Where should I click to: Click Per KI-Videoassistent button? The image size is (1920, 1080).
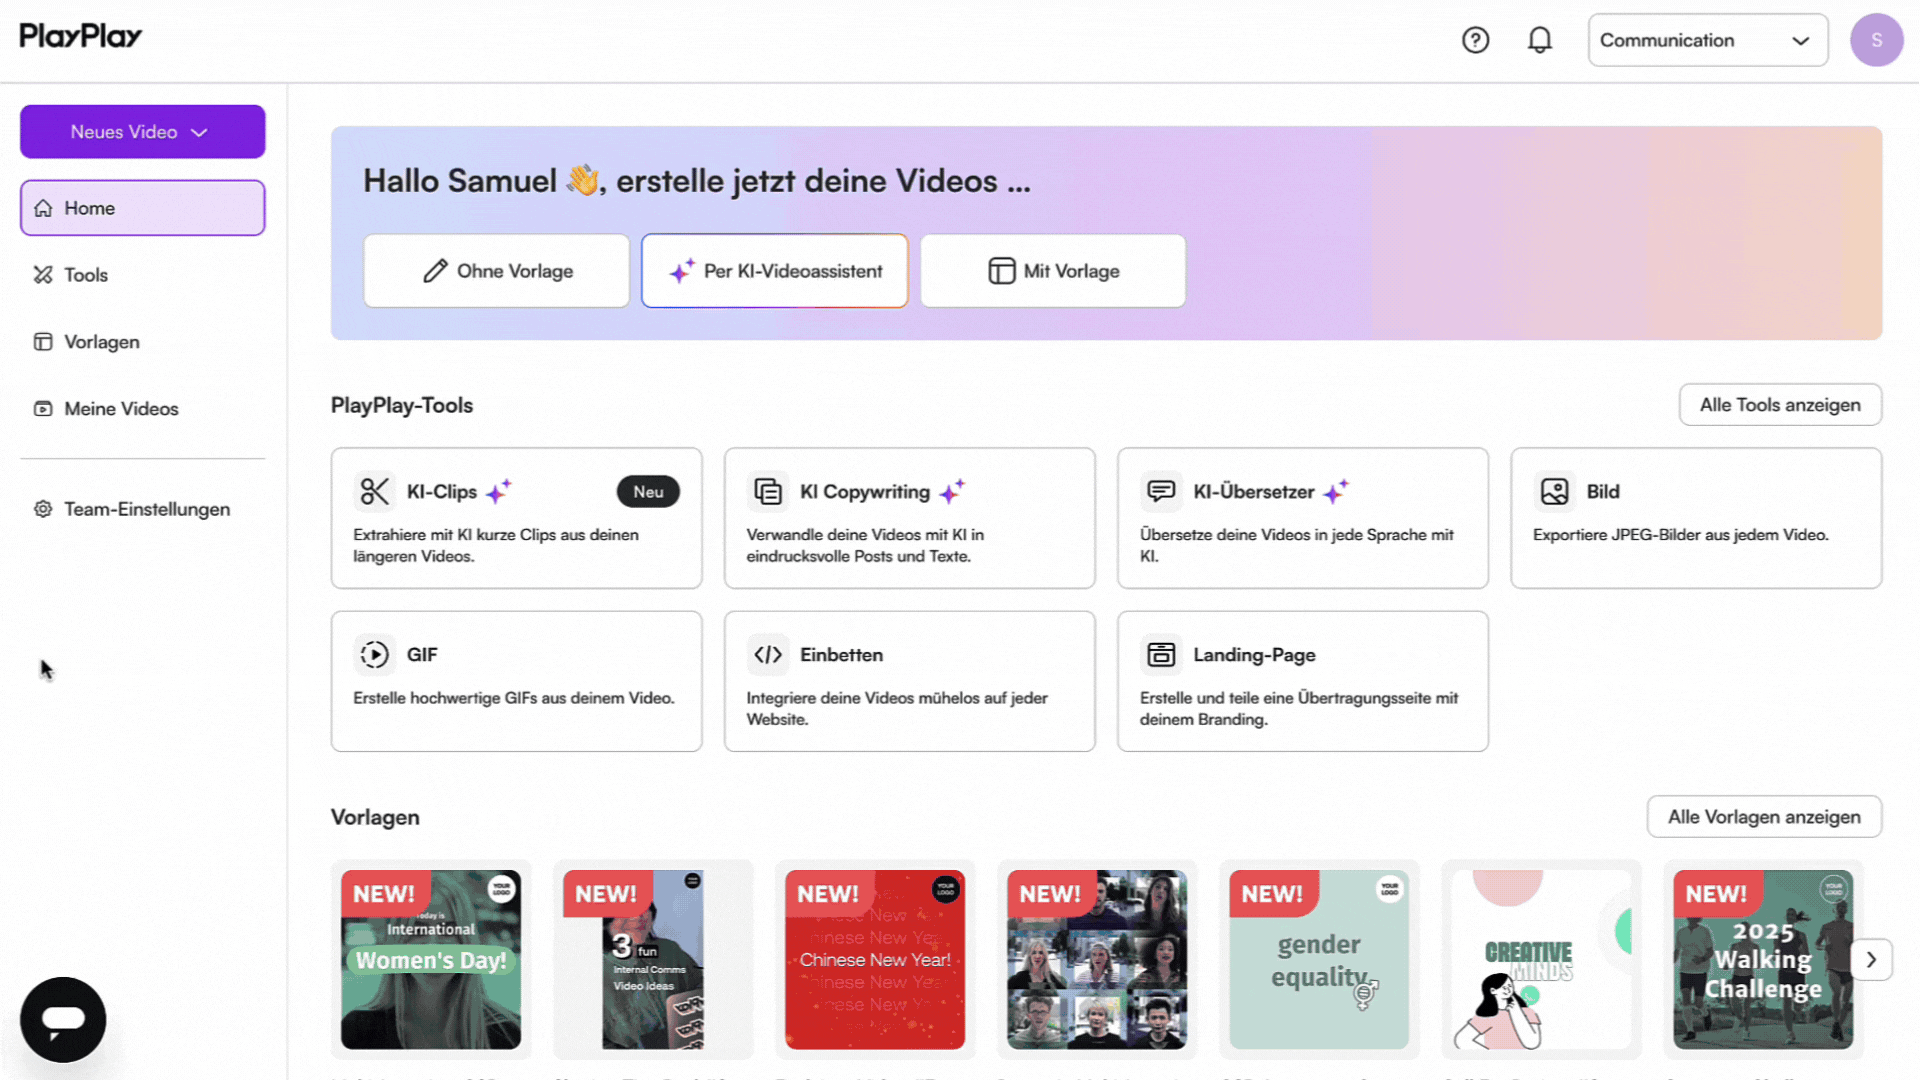[x=774, y=271]
